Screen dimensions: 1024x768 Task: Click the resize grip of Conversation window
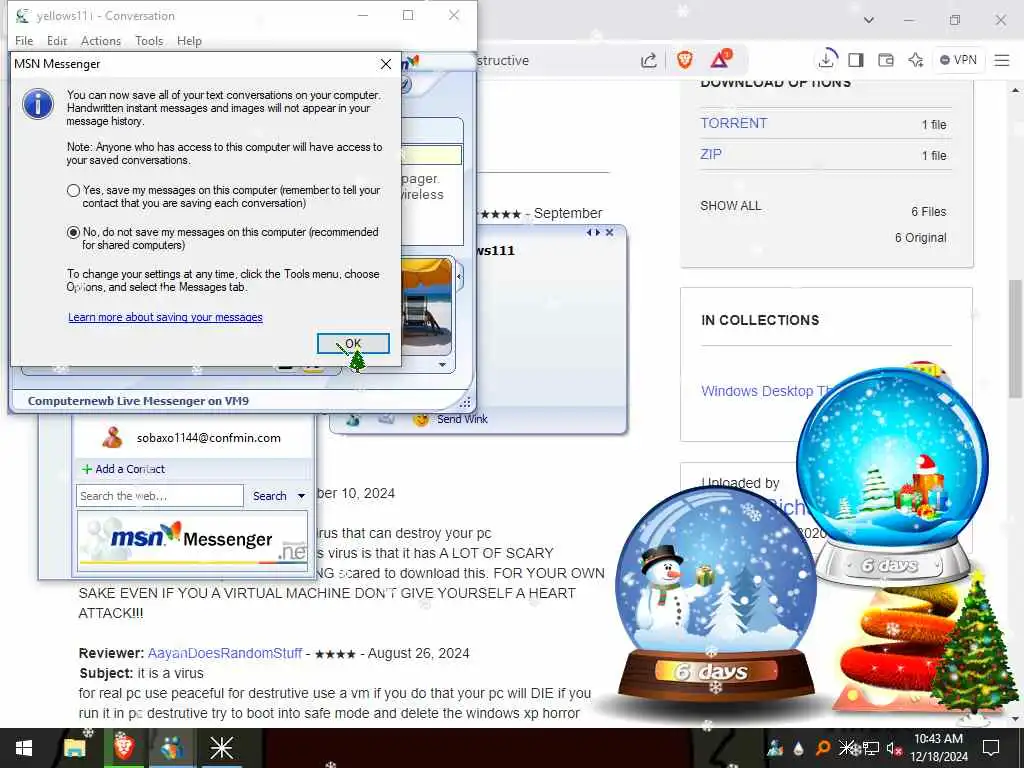click(x=466, y=402)
